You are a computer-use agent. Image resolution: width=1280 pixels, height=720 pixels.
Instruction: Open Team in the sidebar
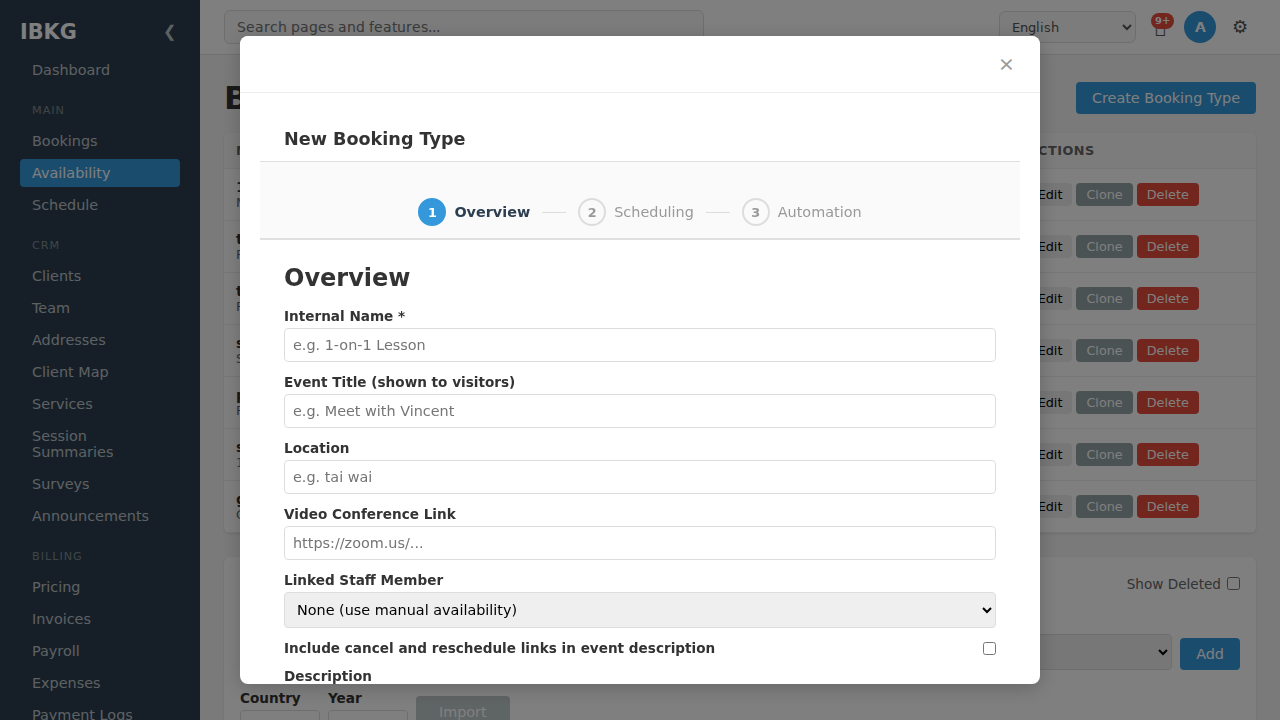tap(100, 308)
